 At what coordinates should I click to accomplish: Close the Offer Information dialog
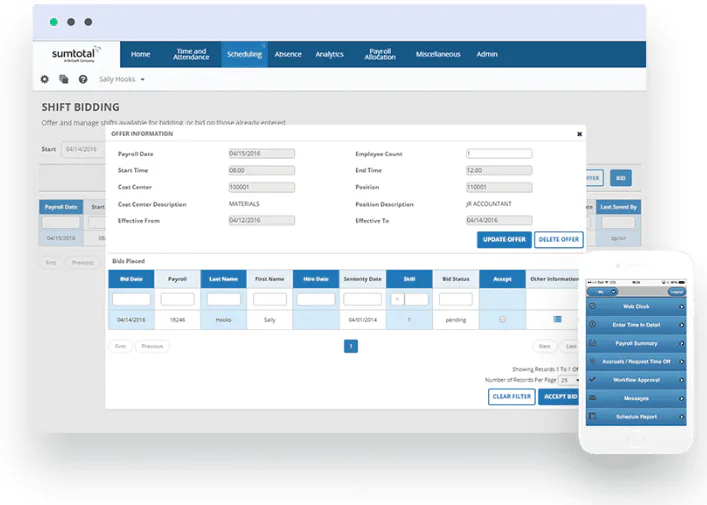579,134
